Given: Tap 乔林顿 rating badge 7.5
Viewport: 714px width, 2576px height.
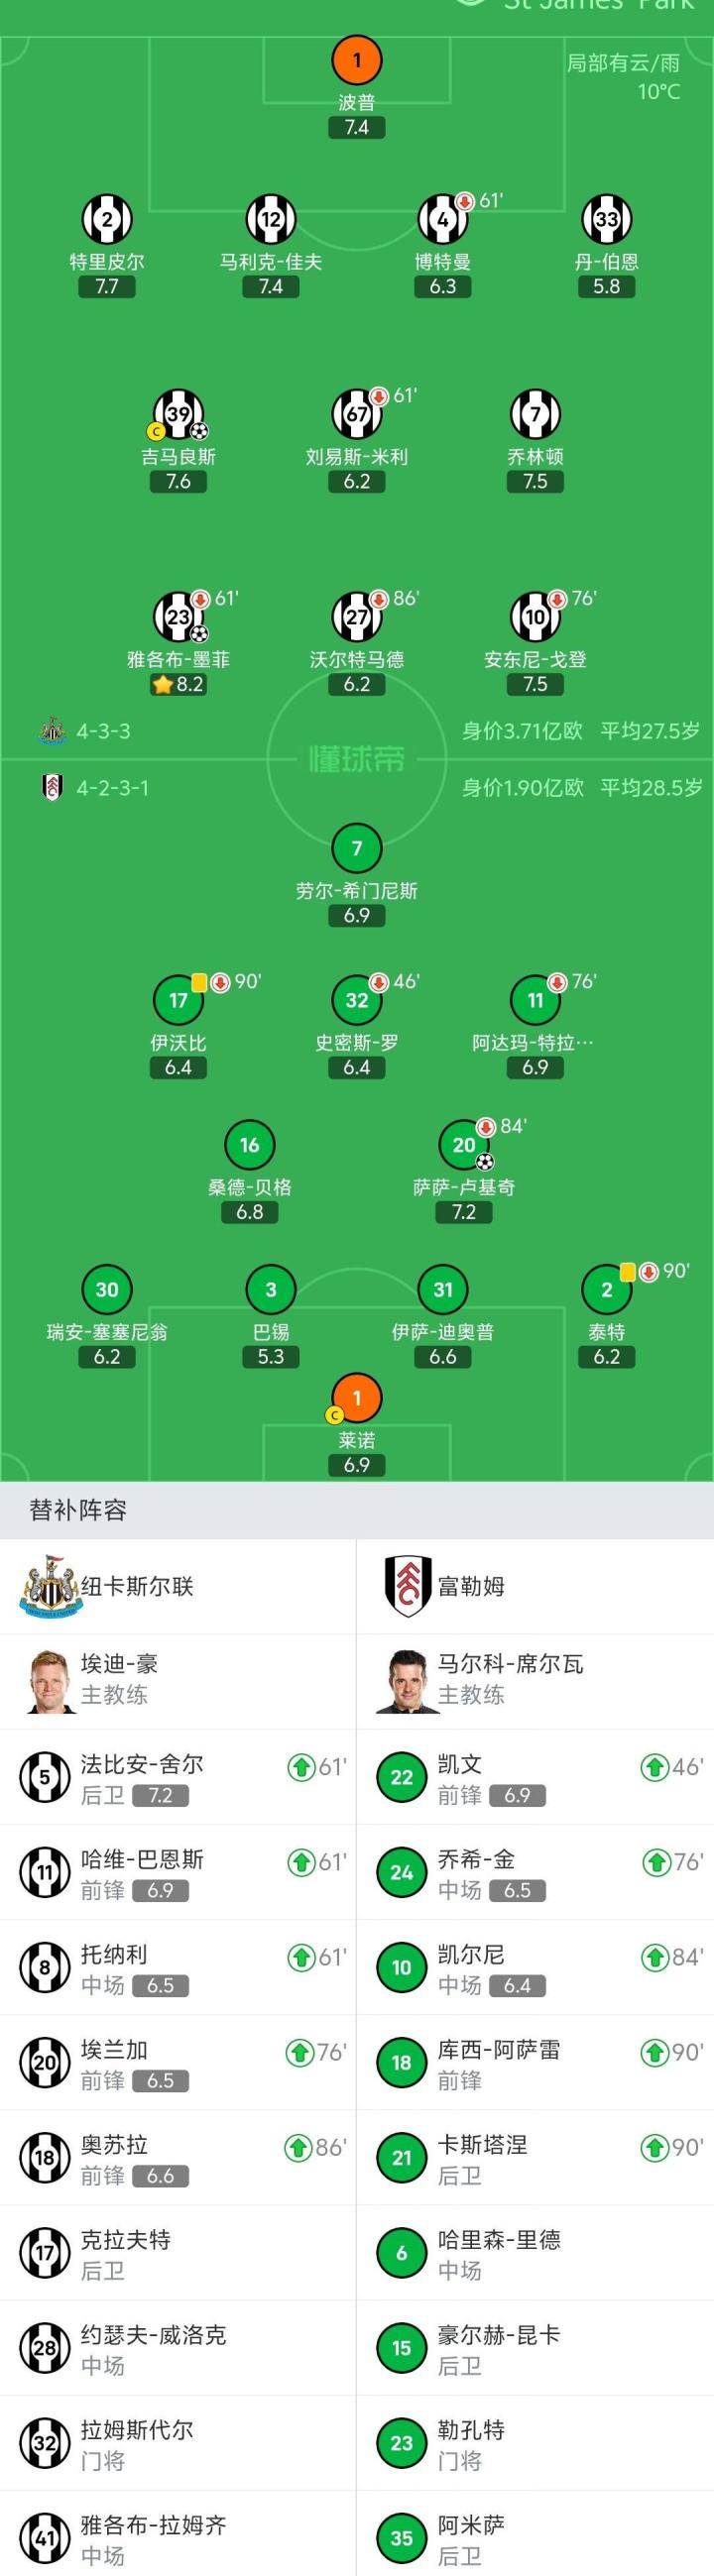Looking at the screenshot, I should coord(535,482).
